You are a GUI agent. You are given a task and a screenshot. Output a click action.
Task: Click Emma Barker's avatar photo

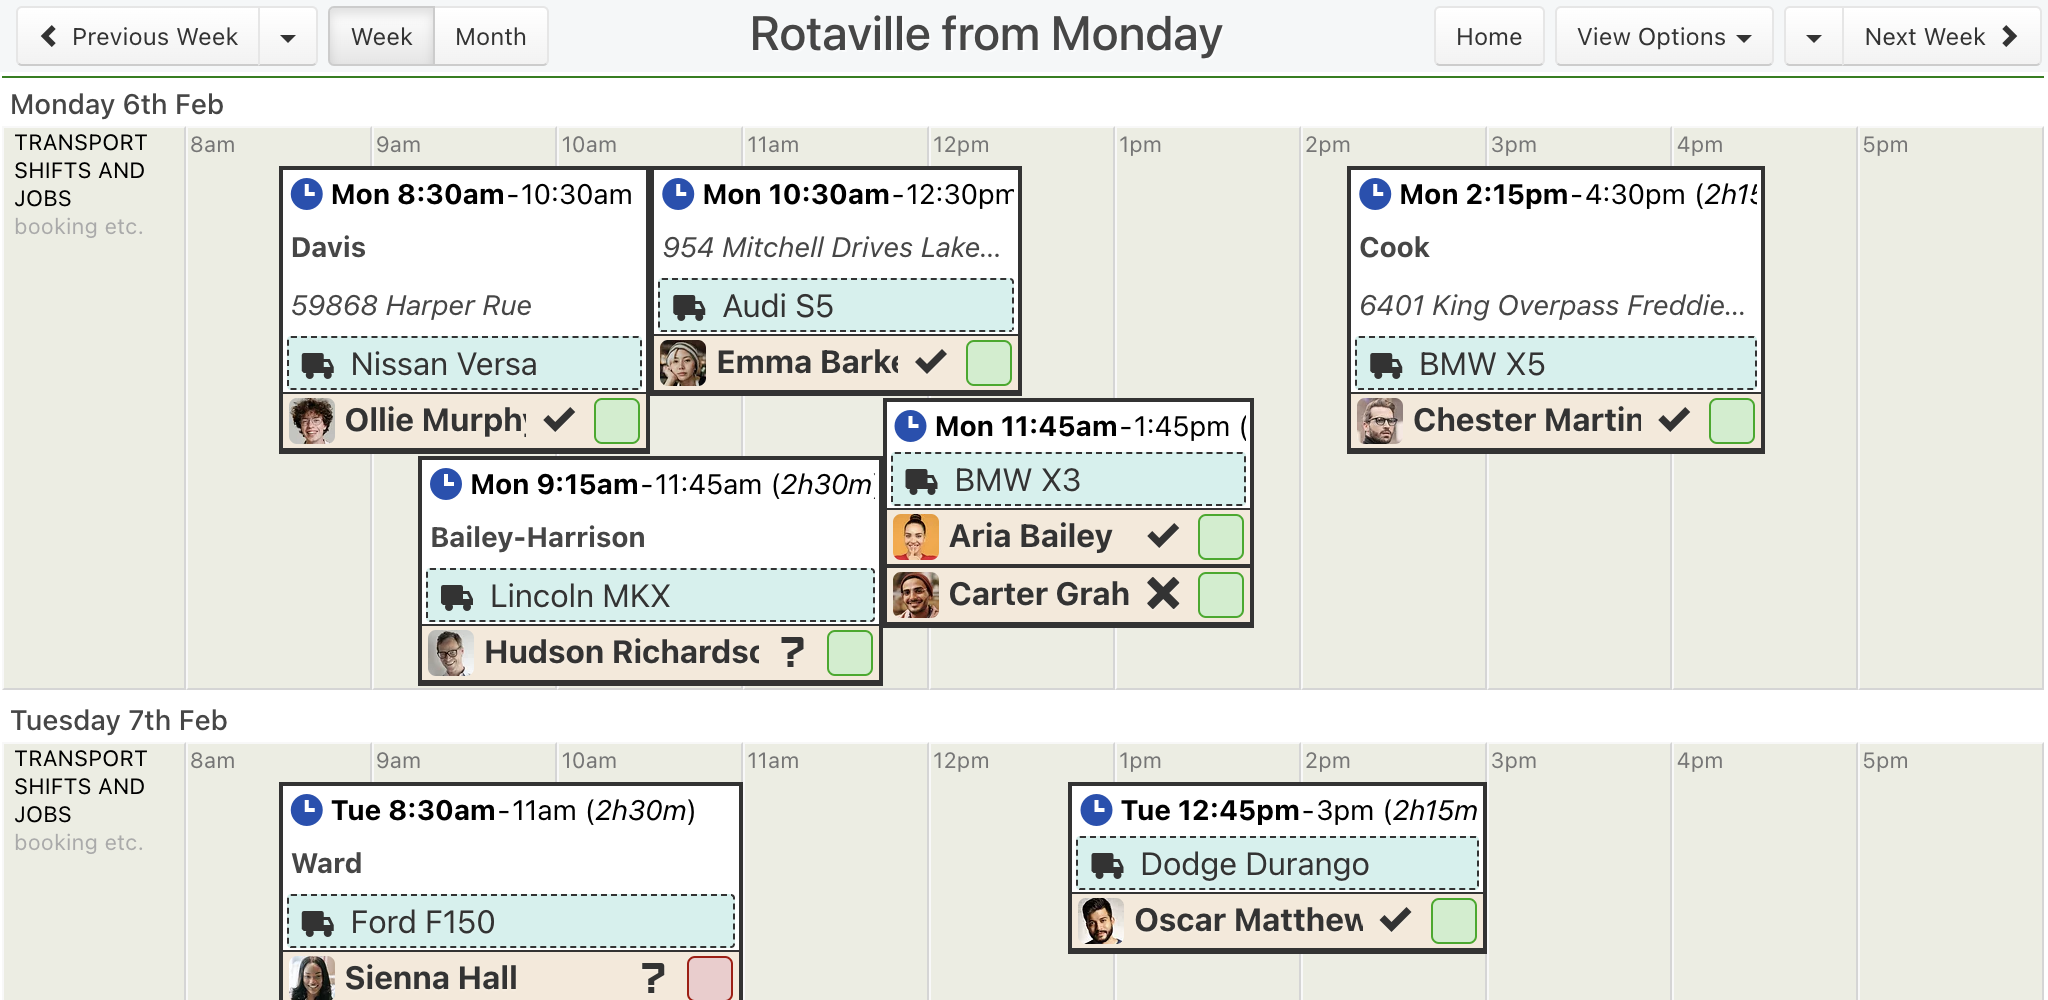pos(683,363)
